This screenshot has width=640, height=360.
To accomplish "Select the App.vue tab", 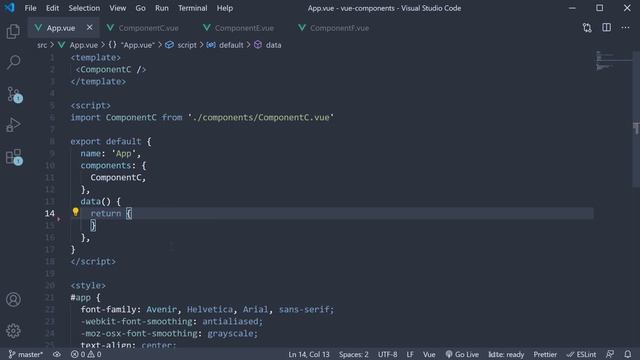I will 60,28.
